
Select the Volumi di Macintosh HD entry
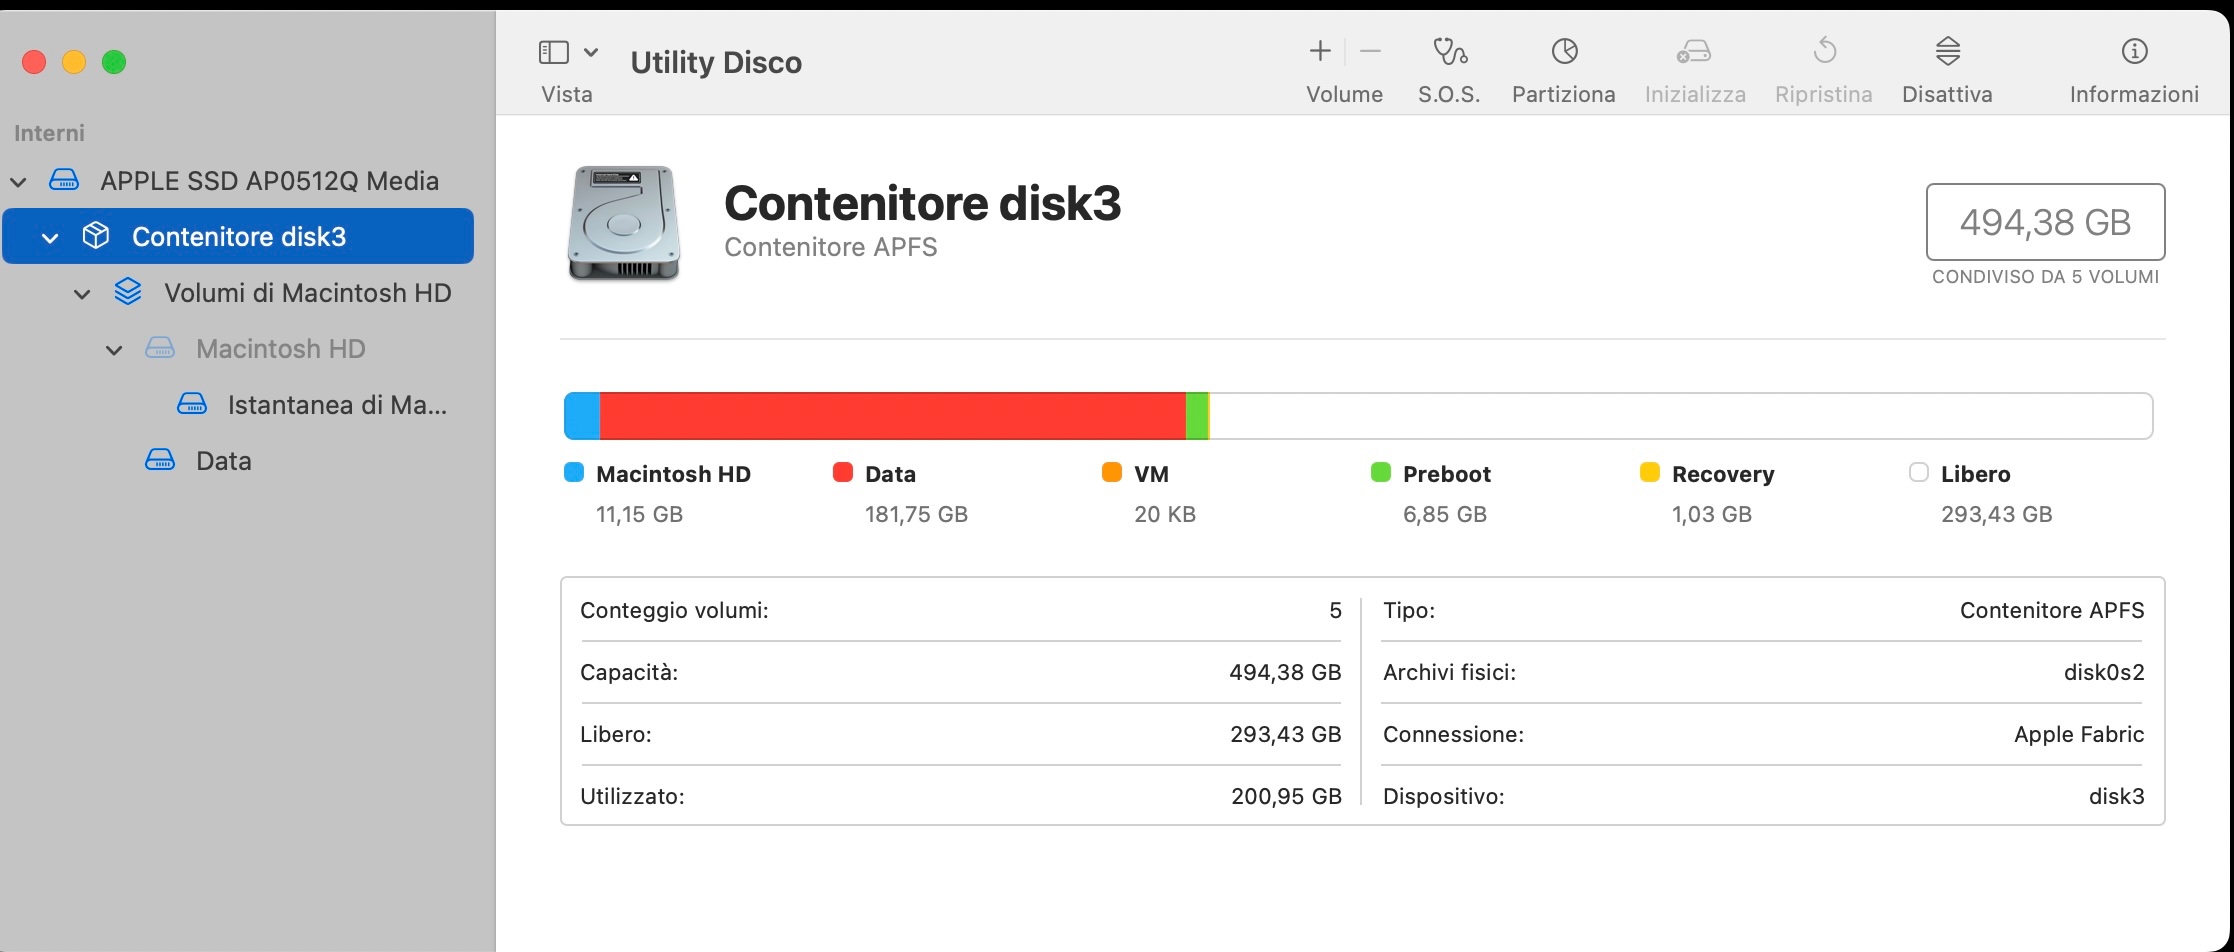307,293
